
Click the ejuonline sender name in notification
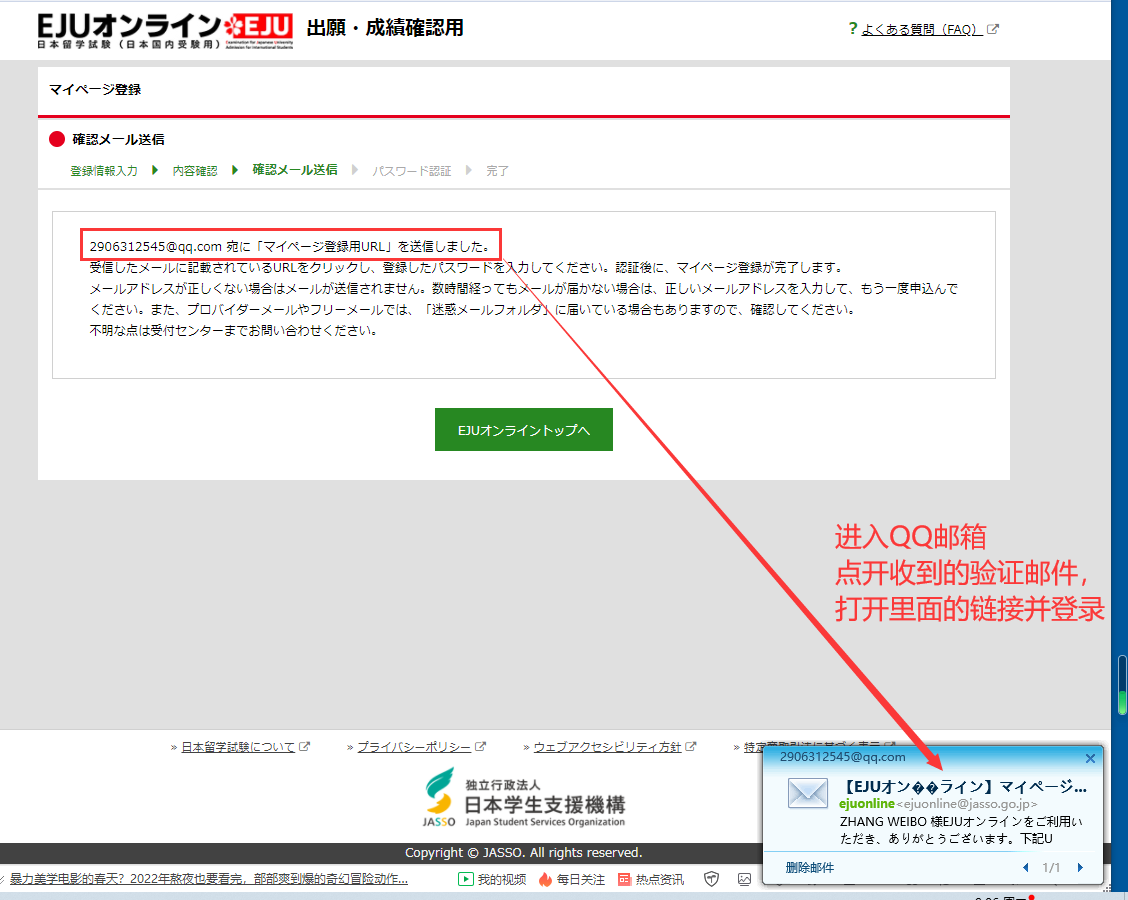[x=867, y=804]
